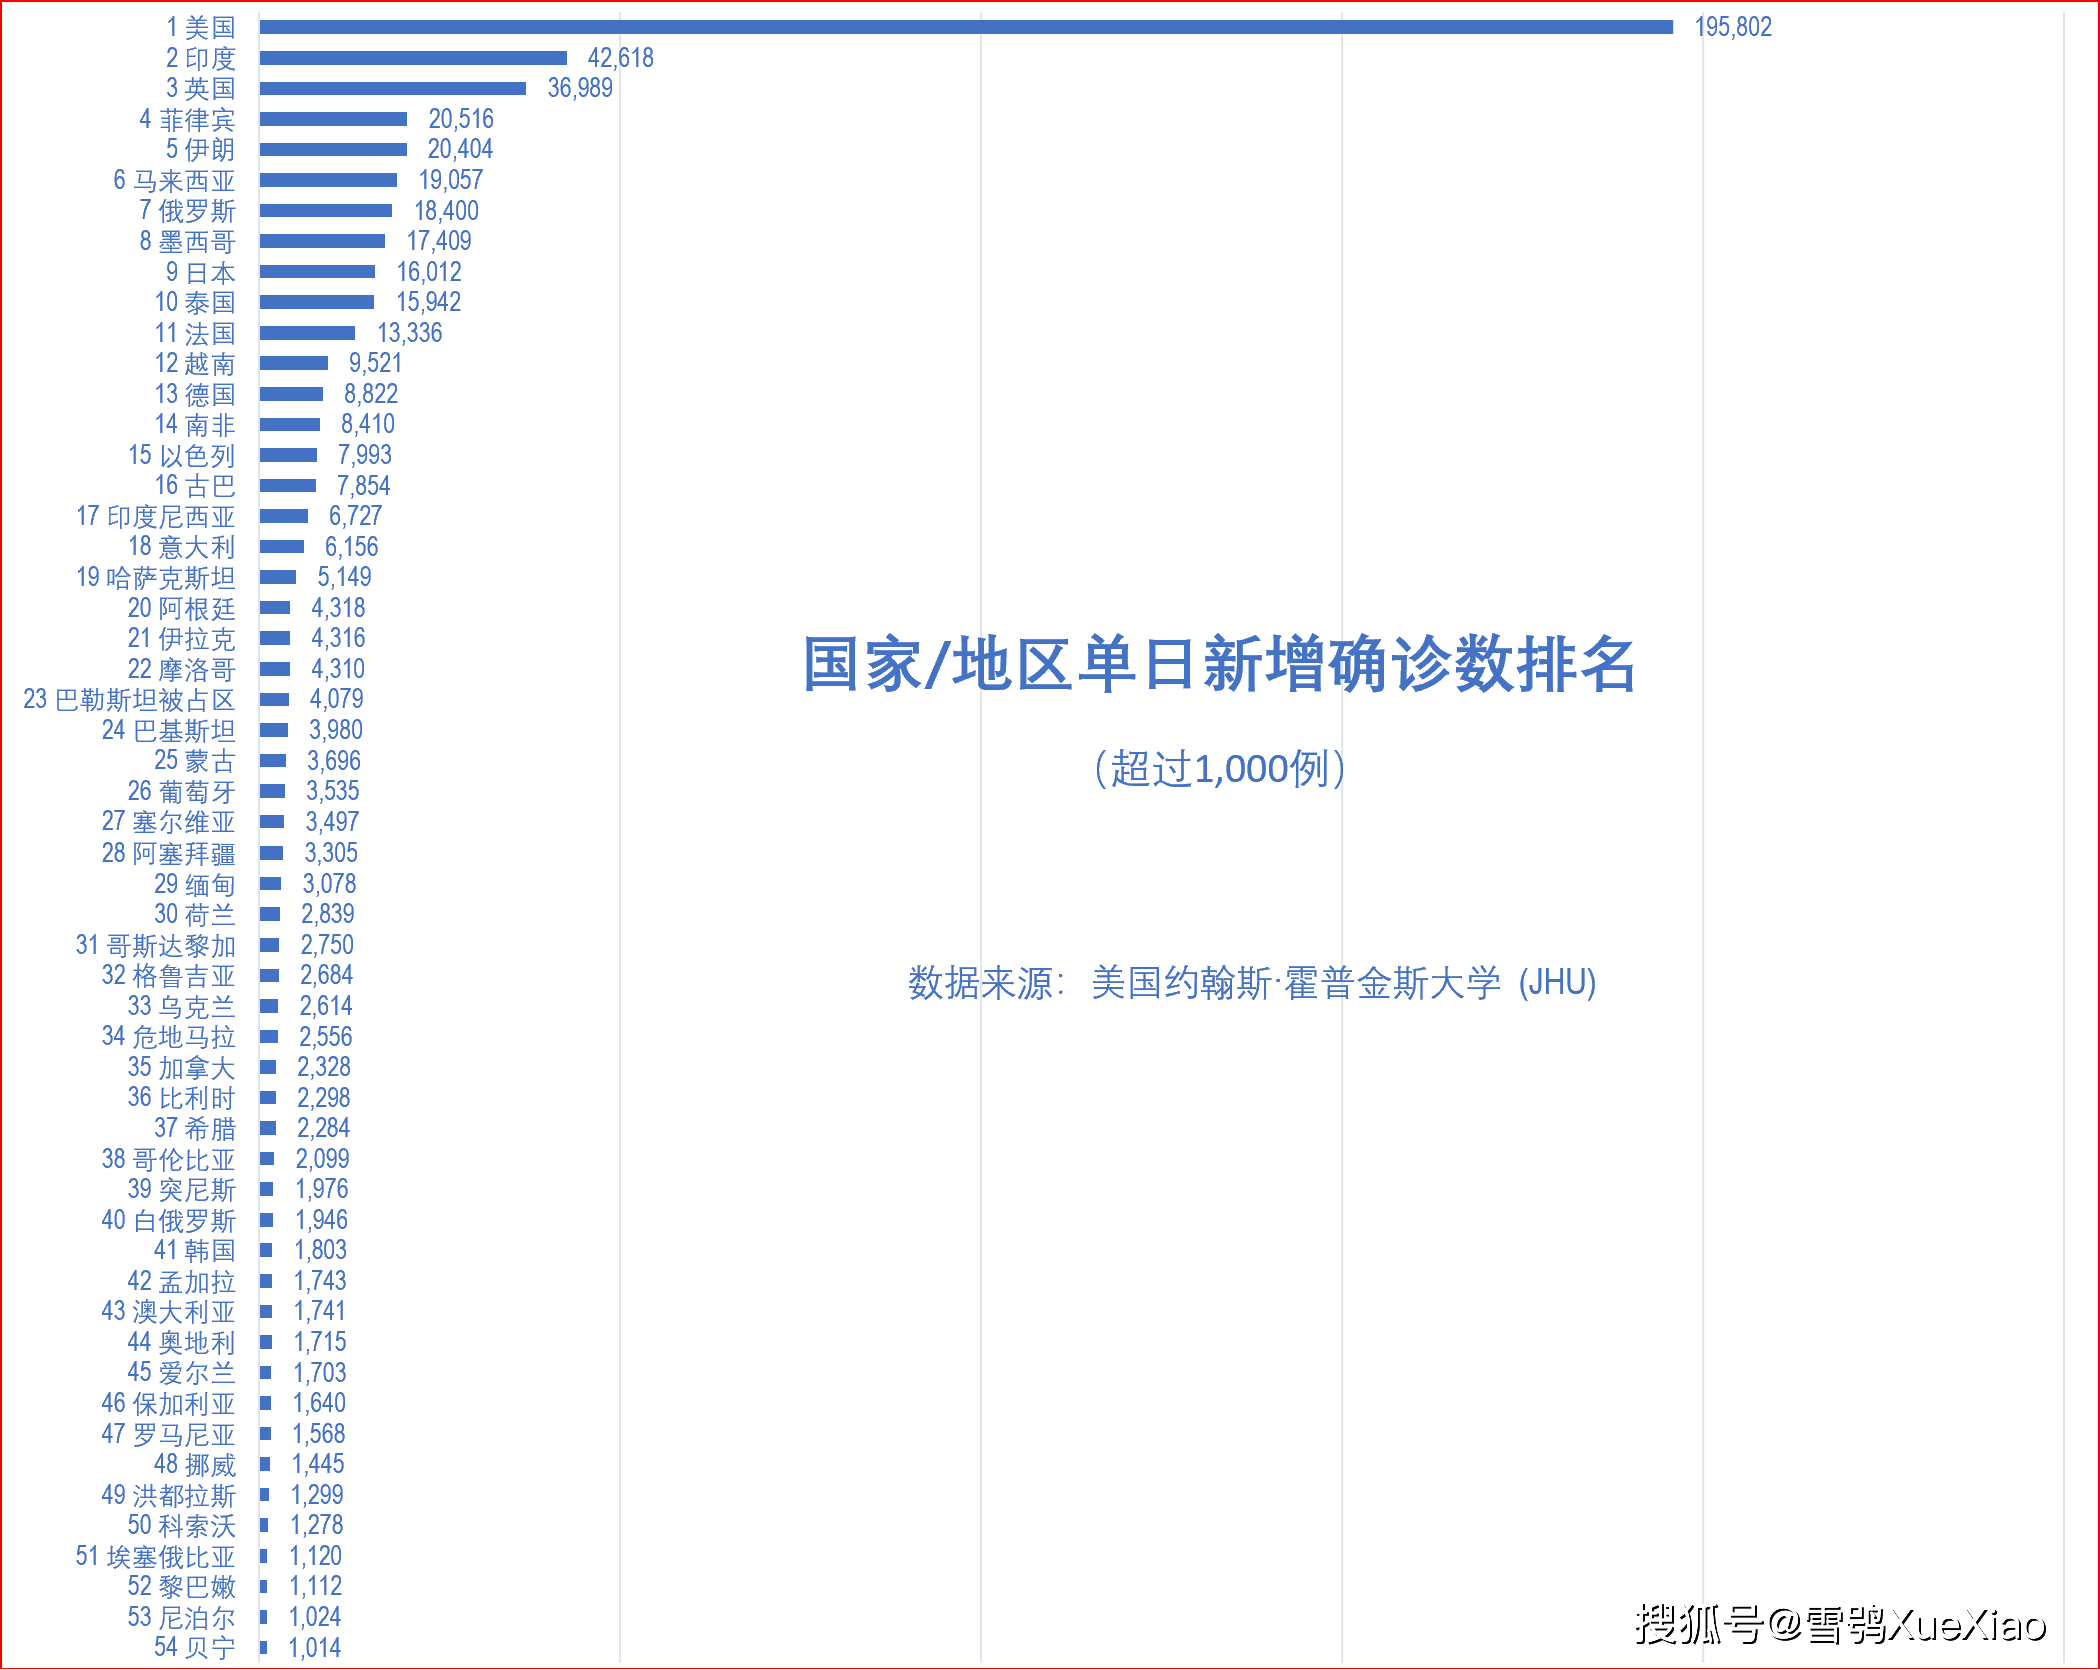Click the data source text 美国约翰斯·霍普金斯大学

tap(1294, 983)
